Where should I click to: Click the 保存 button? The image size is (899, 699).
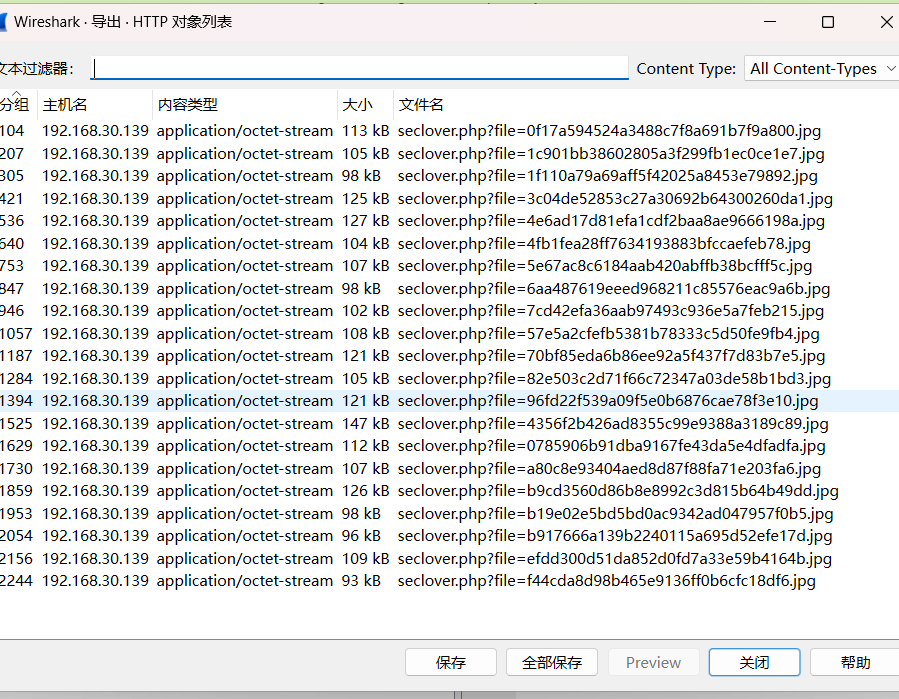(x=450, y=662)
